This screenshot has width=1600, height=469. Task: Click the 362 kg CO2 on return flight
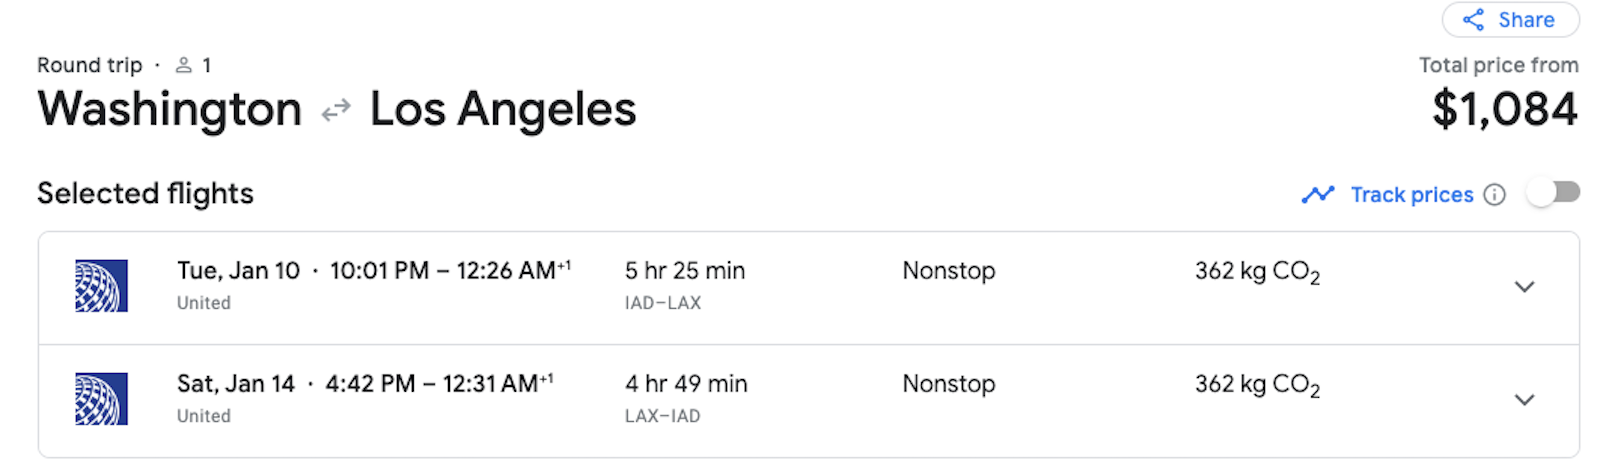(1256, 385)
